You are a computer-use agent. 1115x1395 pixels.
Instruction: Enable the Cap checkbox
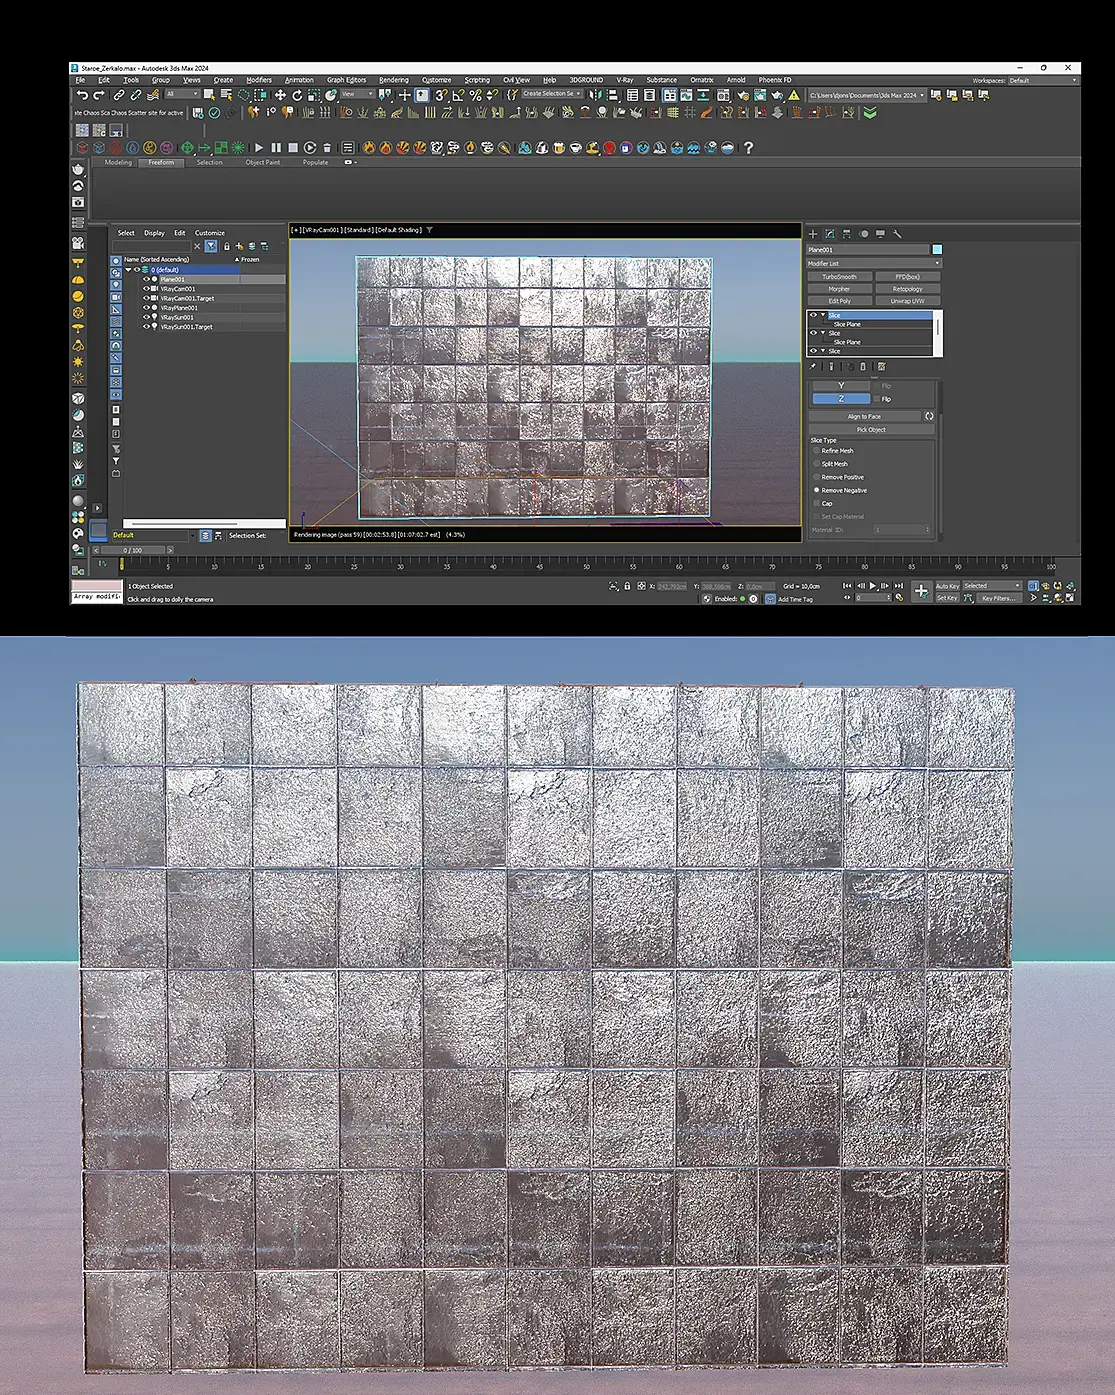coord(816,503)
